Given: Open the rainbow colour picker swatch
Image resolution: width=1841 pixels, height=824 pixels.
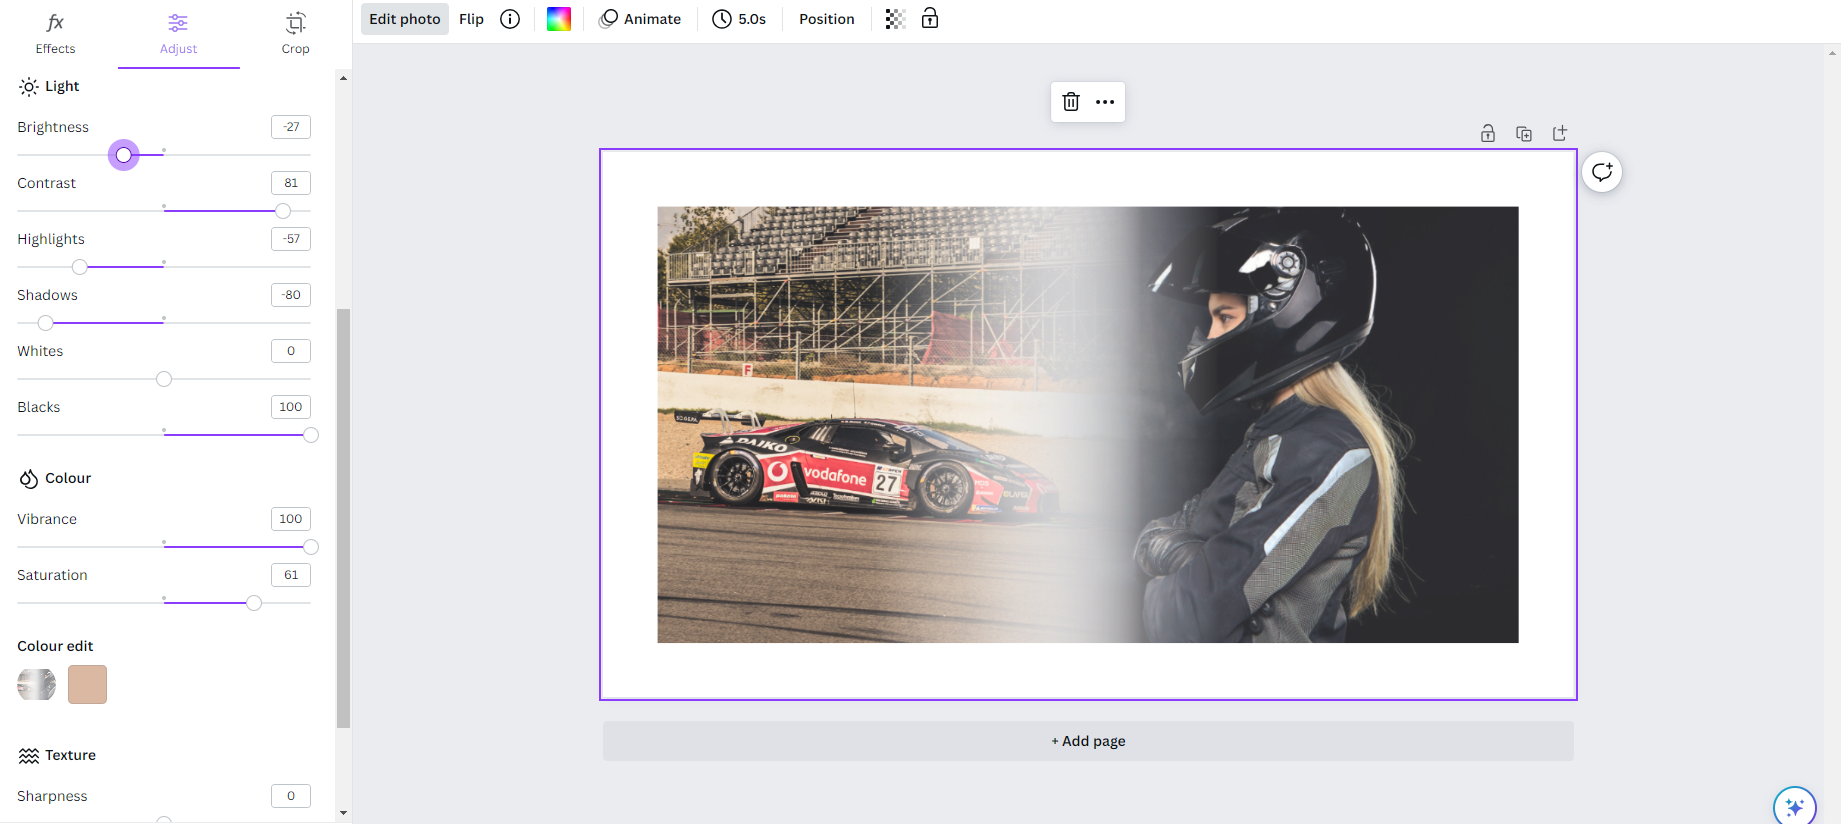Looking at the screenshot, I should click(x=559, y=19).
